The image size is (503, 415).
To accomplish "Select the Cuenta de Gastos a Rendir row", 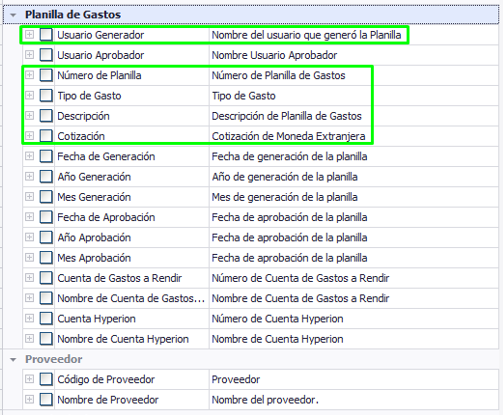I will pos(261,278).
